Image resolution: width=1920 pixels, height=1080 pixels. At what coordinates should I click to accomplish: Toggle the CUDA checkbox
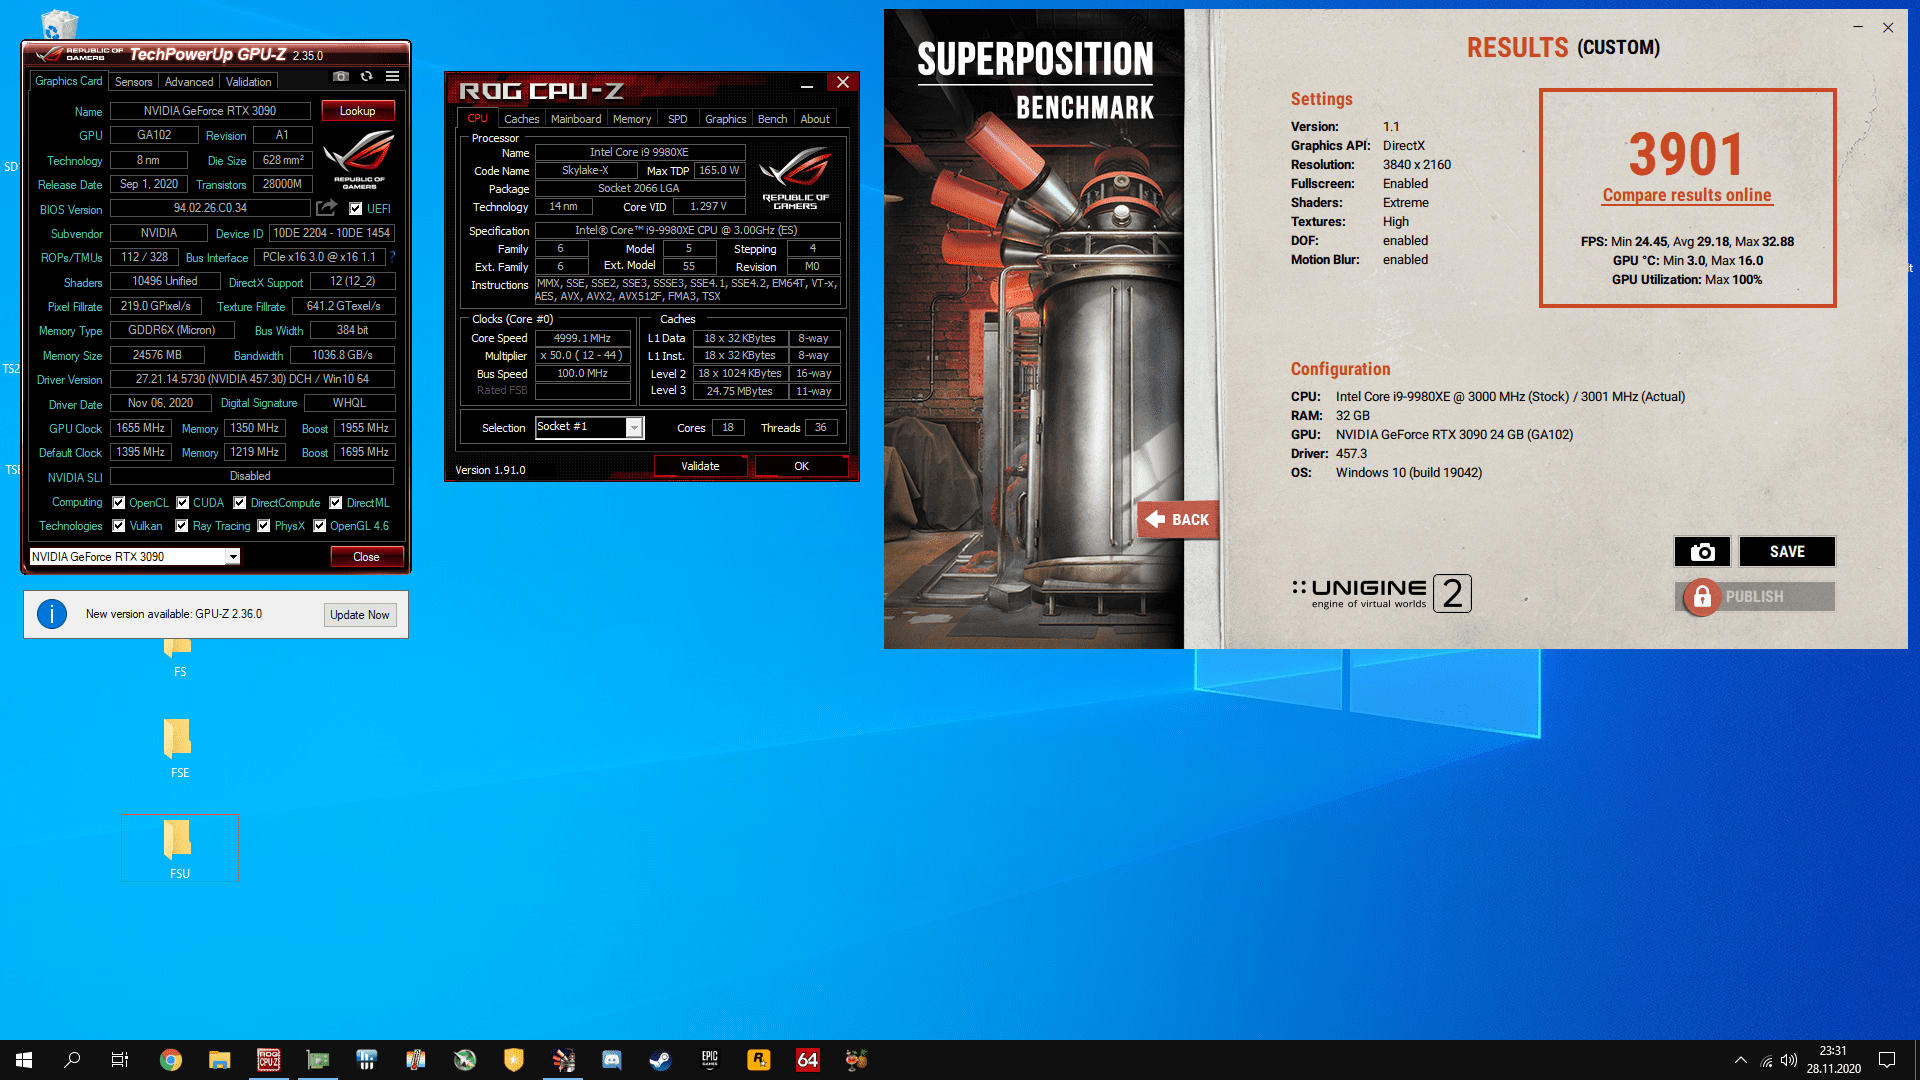pos(183,503)
